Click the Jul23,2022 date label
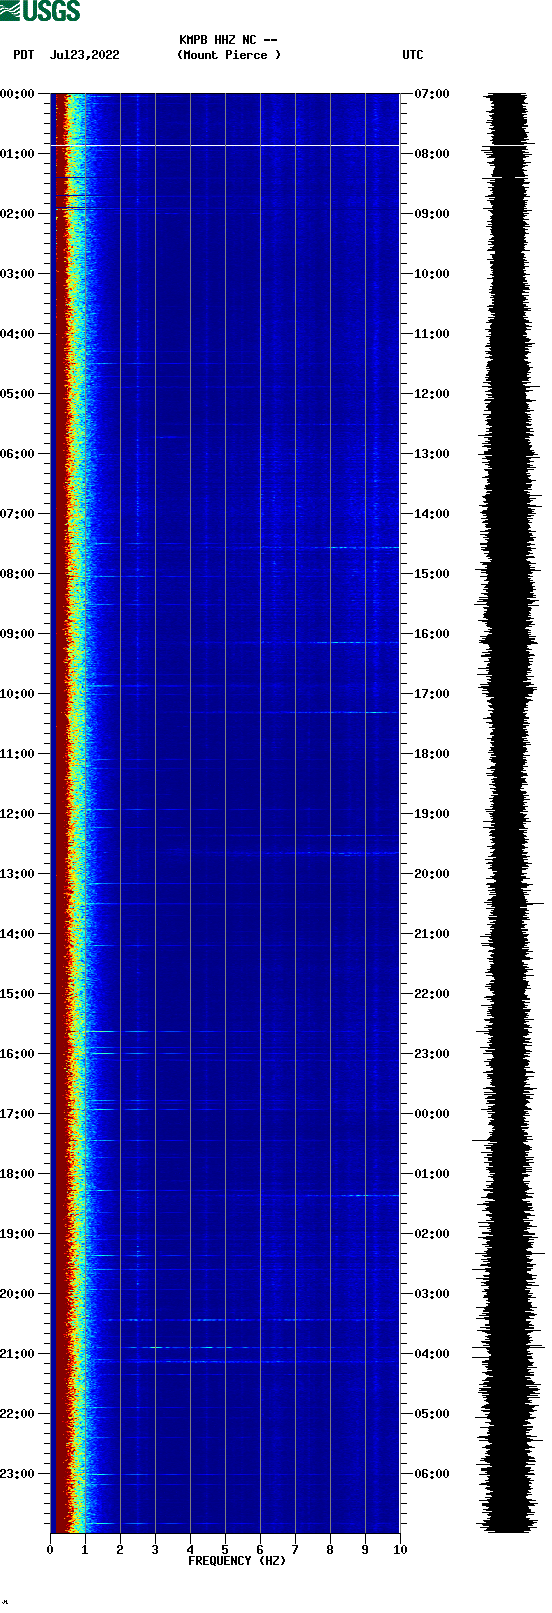This screenshot has height=1613, width=552. [84, 55]
